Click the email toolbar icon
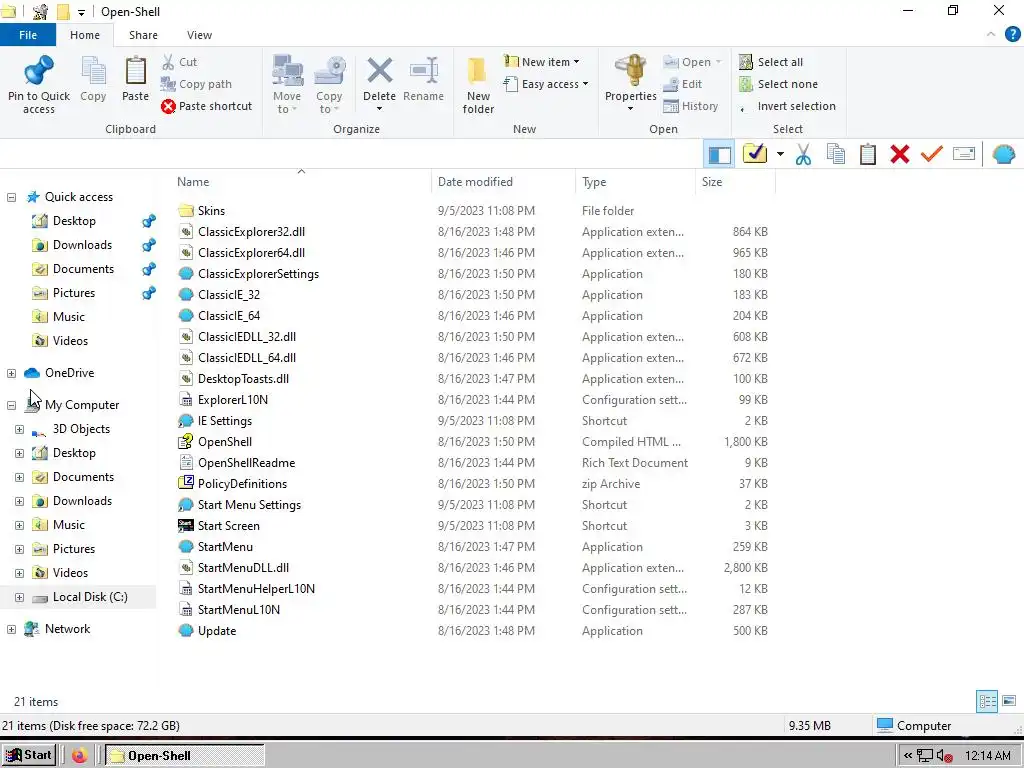The height and width of the screenshot is (768, 1024). tap(964, 155)
